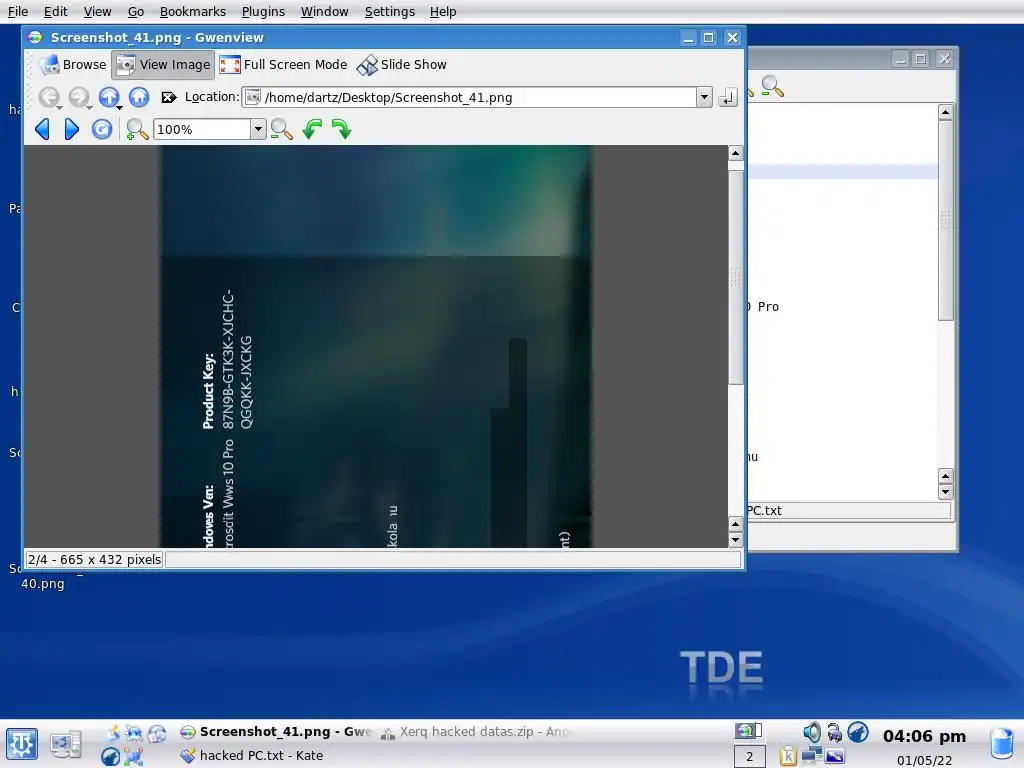This screenshot has height=768, width=1024.
Task: Click bottom scroll-down arrow in background window
Action: pos(945,492)
